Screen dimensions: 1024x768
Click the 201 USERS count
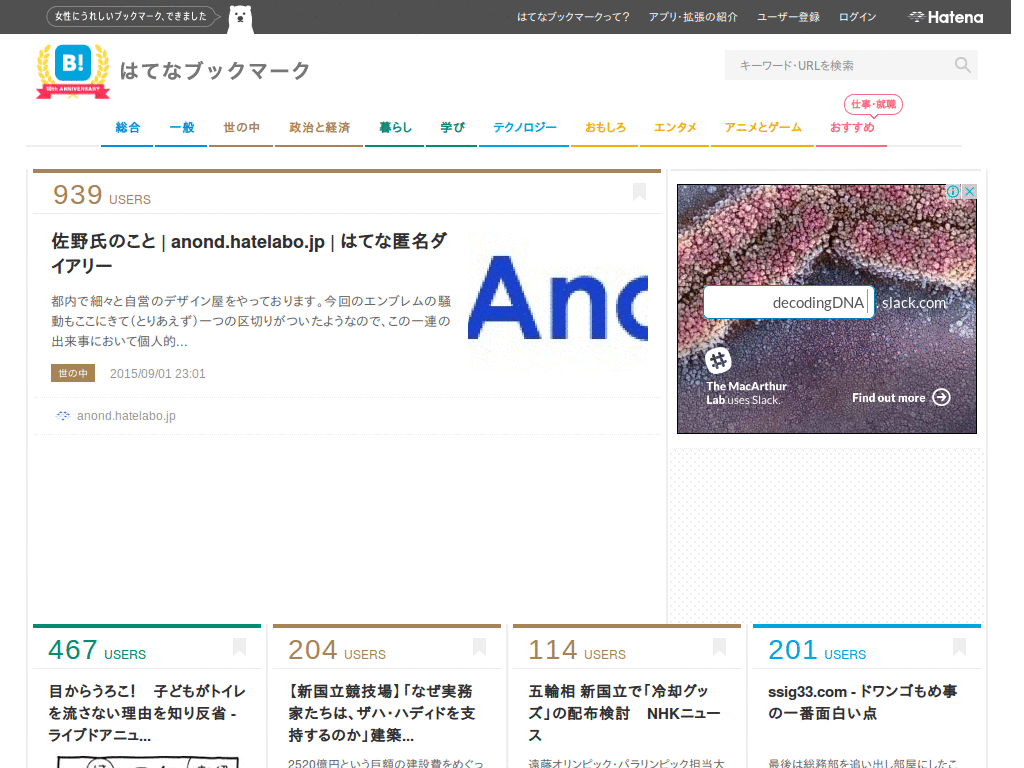(x=817, y=650)
